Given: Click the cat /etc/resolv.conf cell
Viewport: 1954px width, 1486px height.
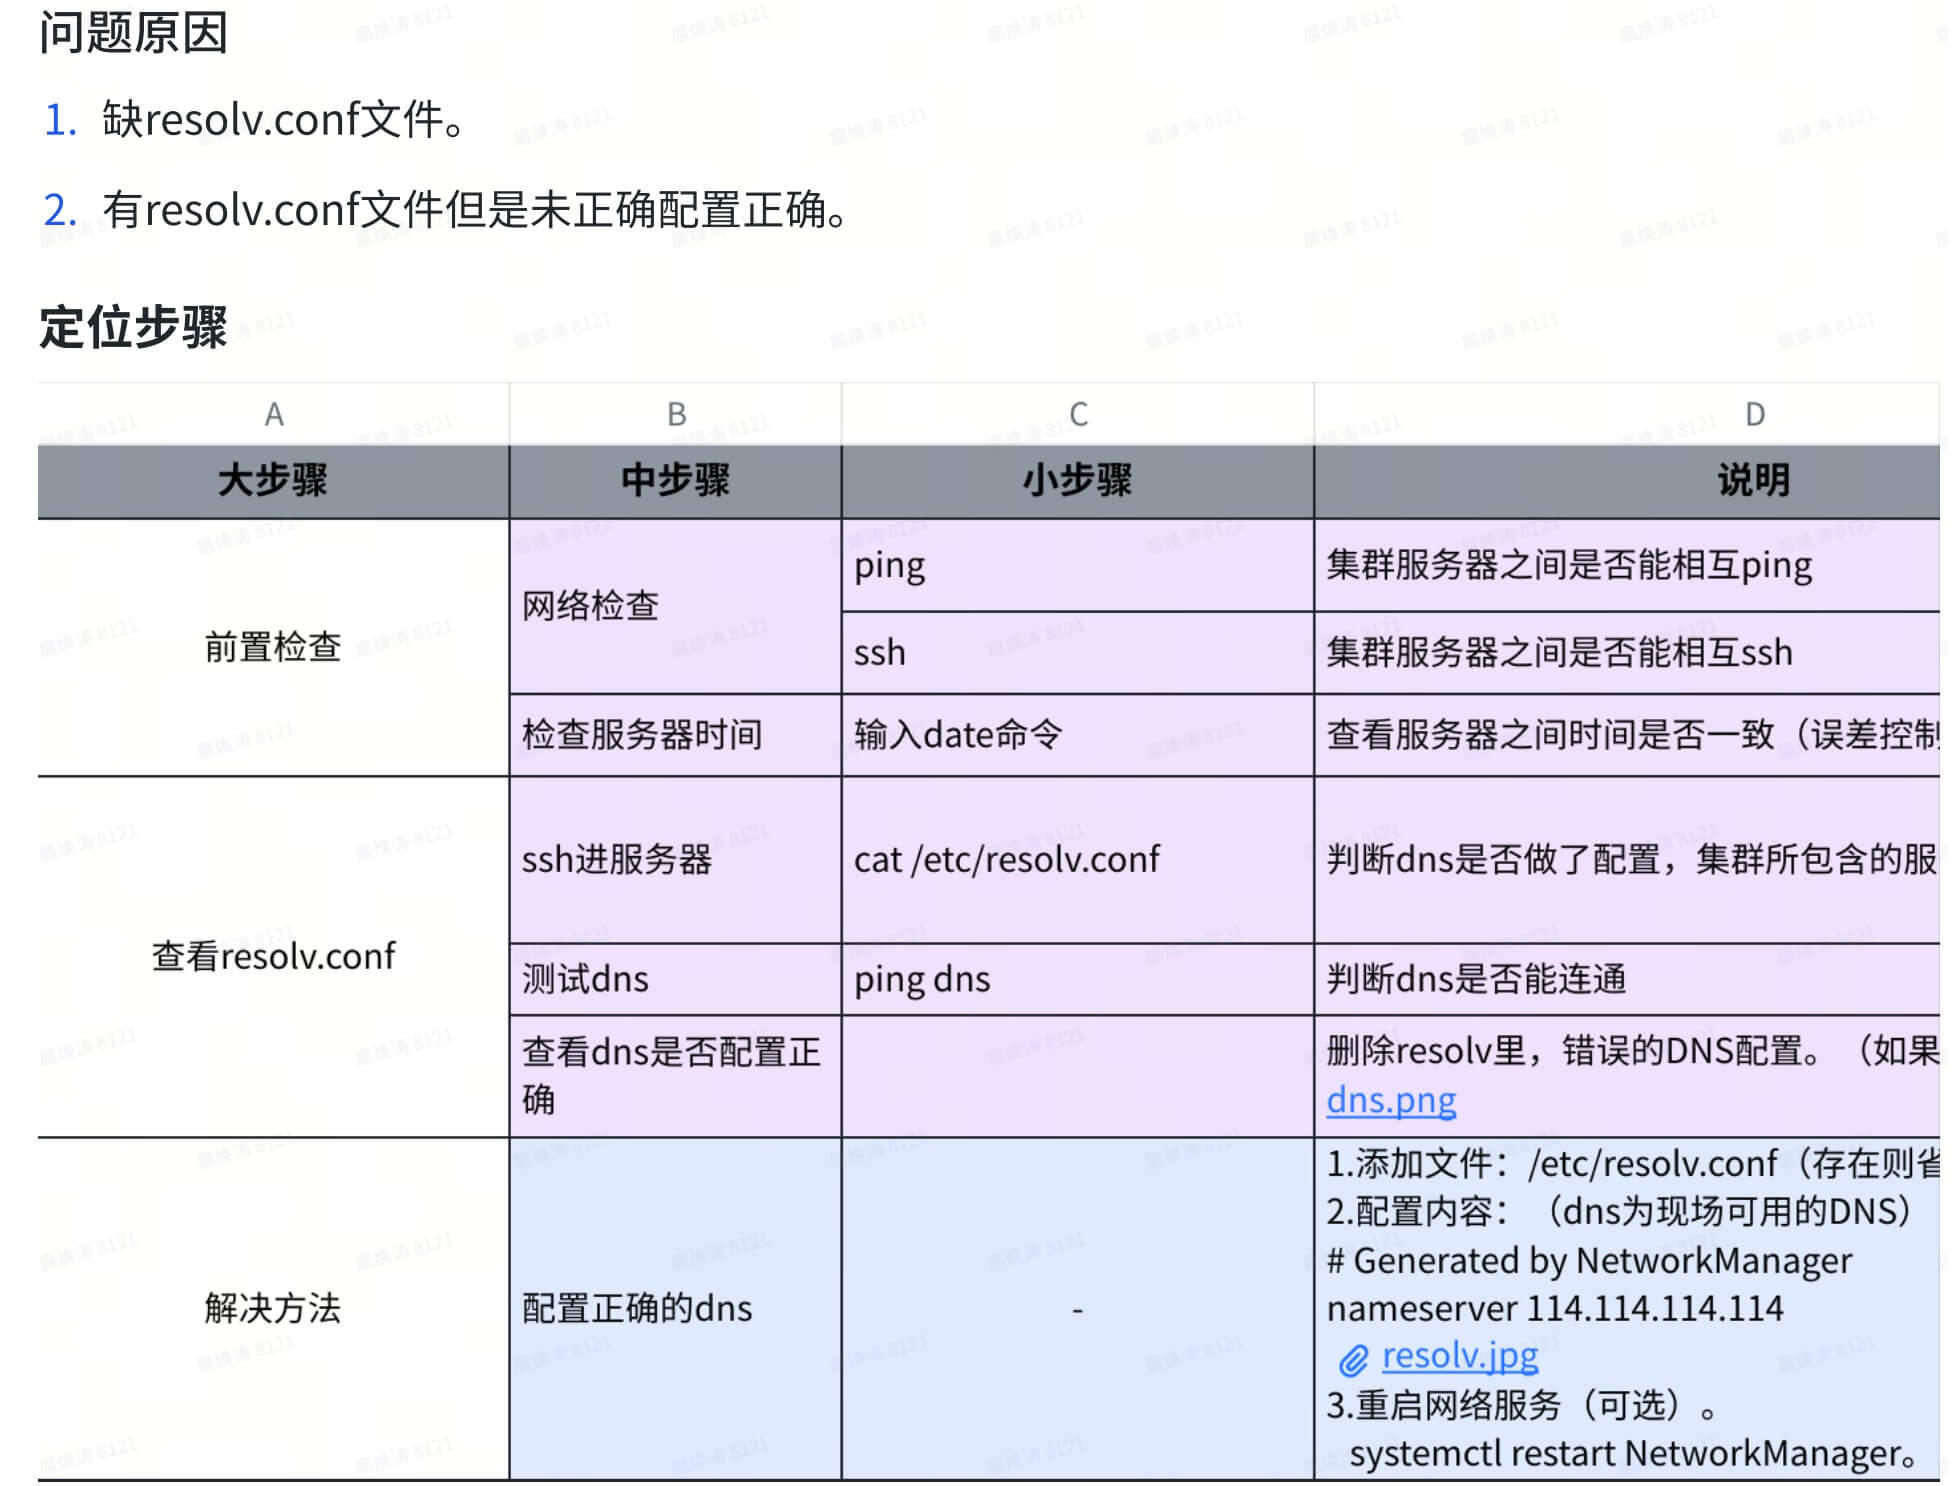Looking at the screenshot, I should (x=1006, y=859).
